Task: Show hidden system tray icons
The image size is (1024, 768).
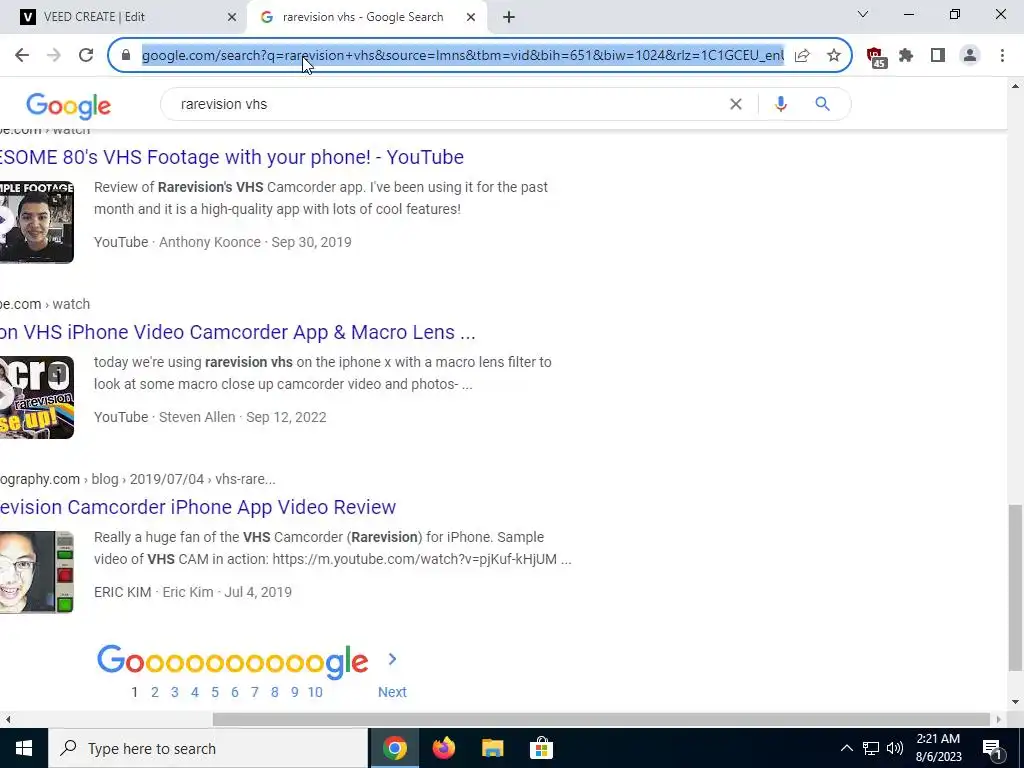Action: [x=846, y=748]
